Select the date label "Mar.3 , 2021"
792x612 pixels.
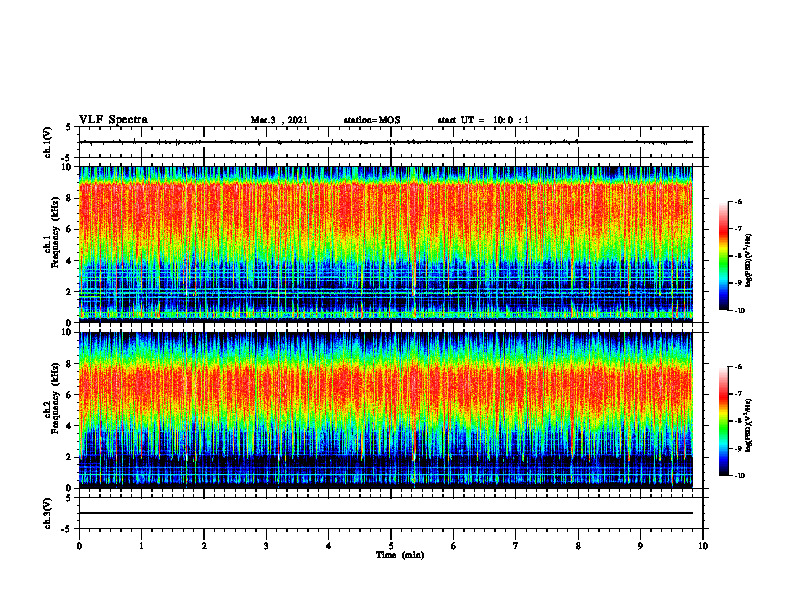279,120
